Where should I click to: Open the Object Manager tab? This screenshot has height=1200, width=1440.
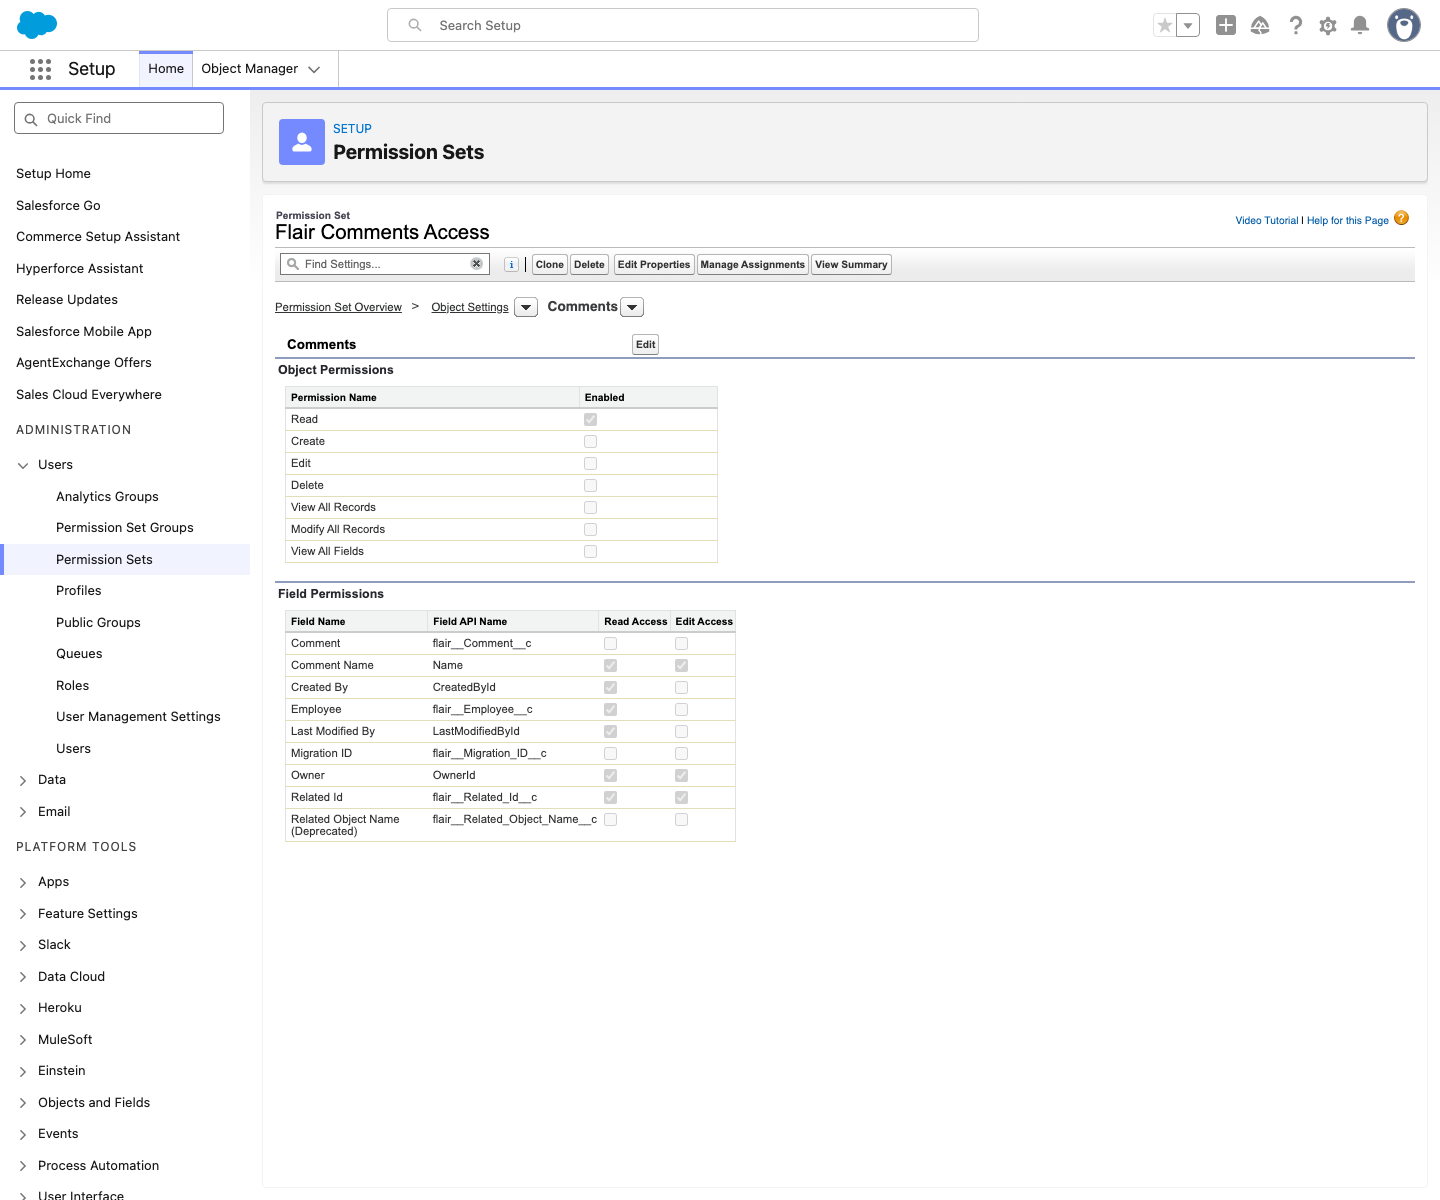point(250,69)
